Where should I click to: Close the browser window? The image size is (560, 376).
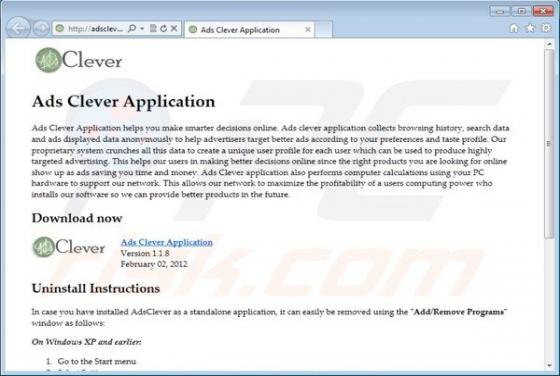coord(543,11)
